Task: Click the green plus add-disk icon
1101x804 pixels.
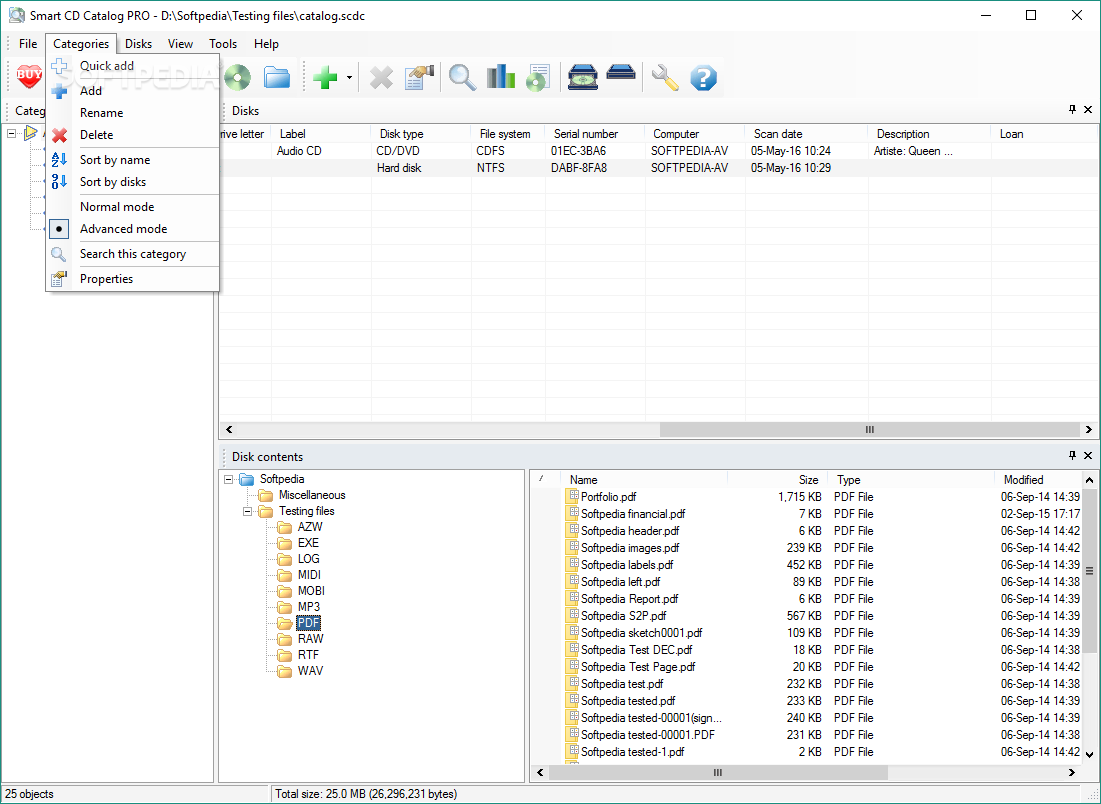Action: pos(325,77)
